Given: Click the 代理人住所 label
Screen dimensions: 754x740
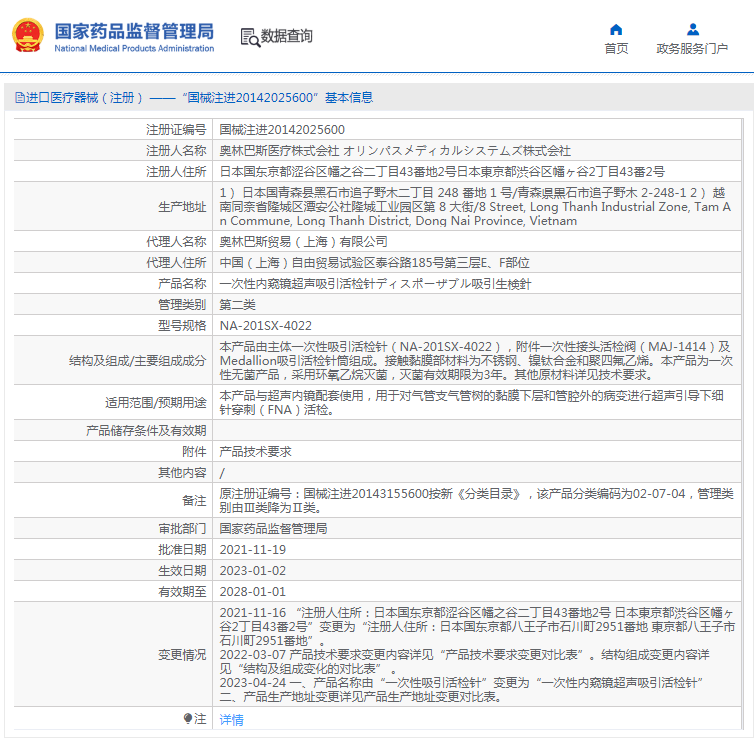Looking at the screenshot, I should tap(176, 263).
